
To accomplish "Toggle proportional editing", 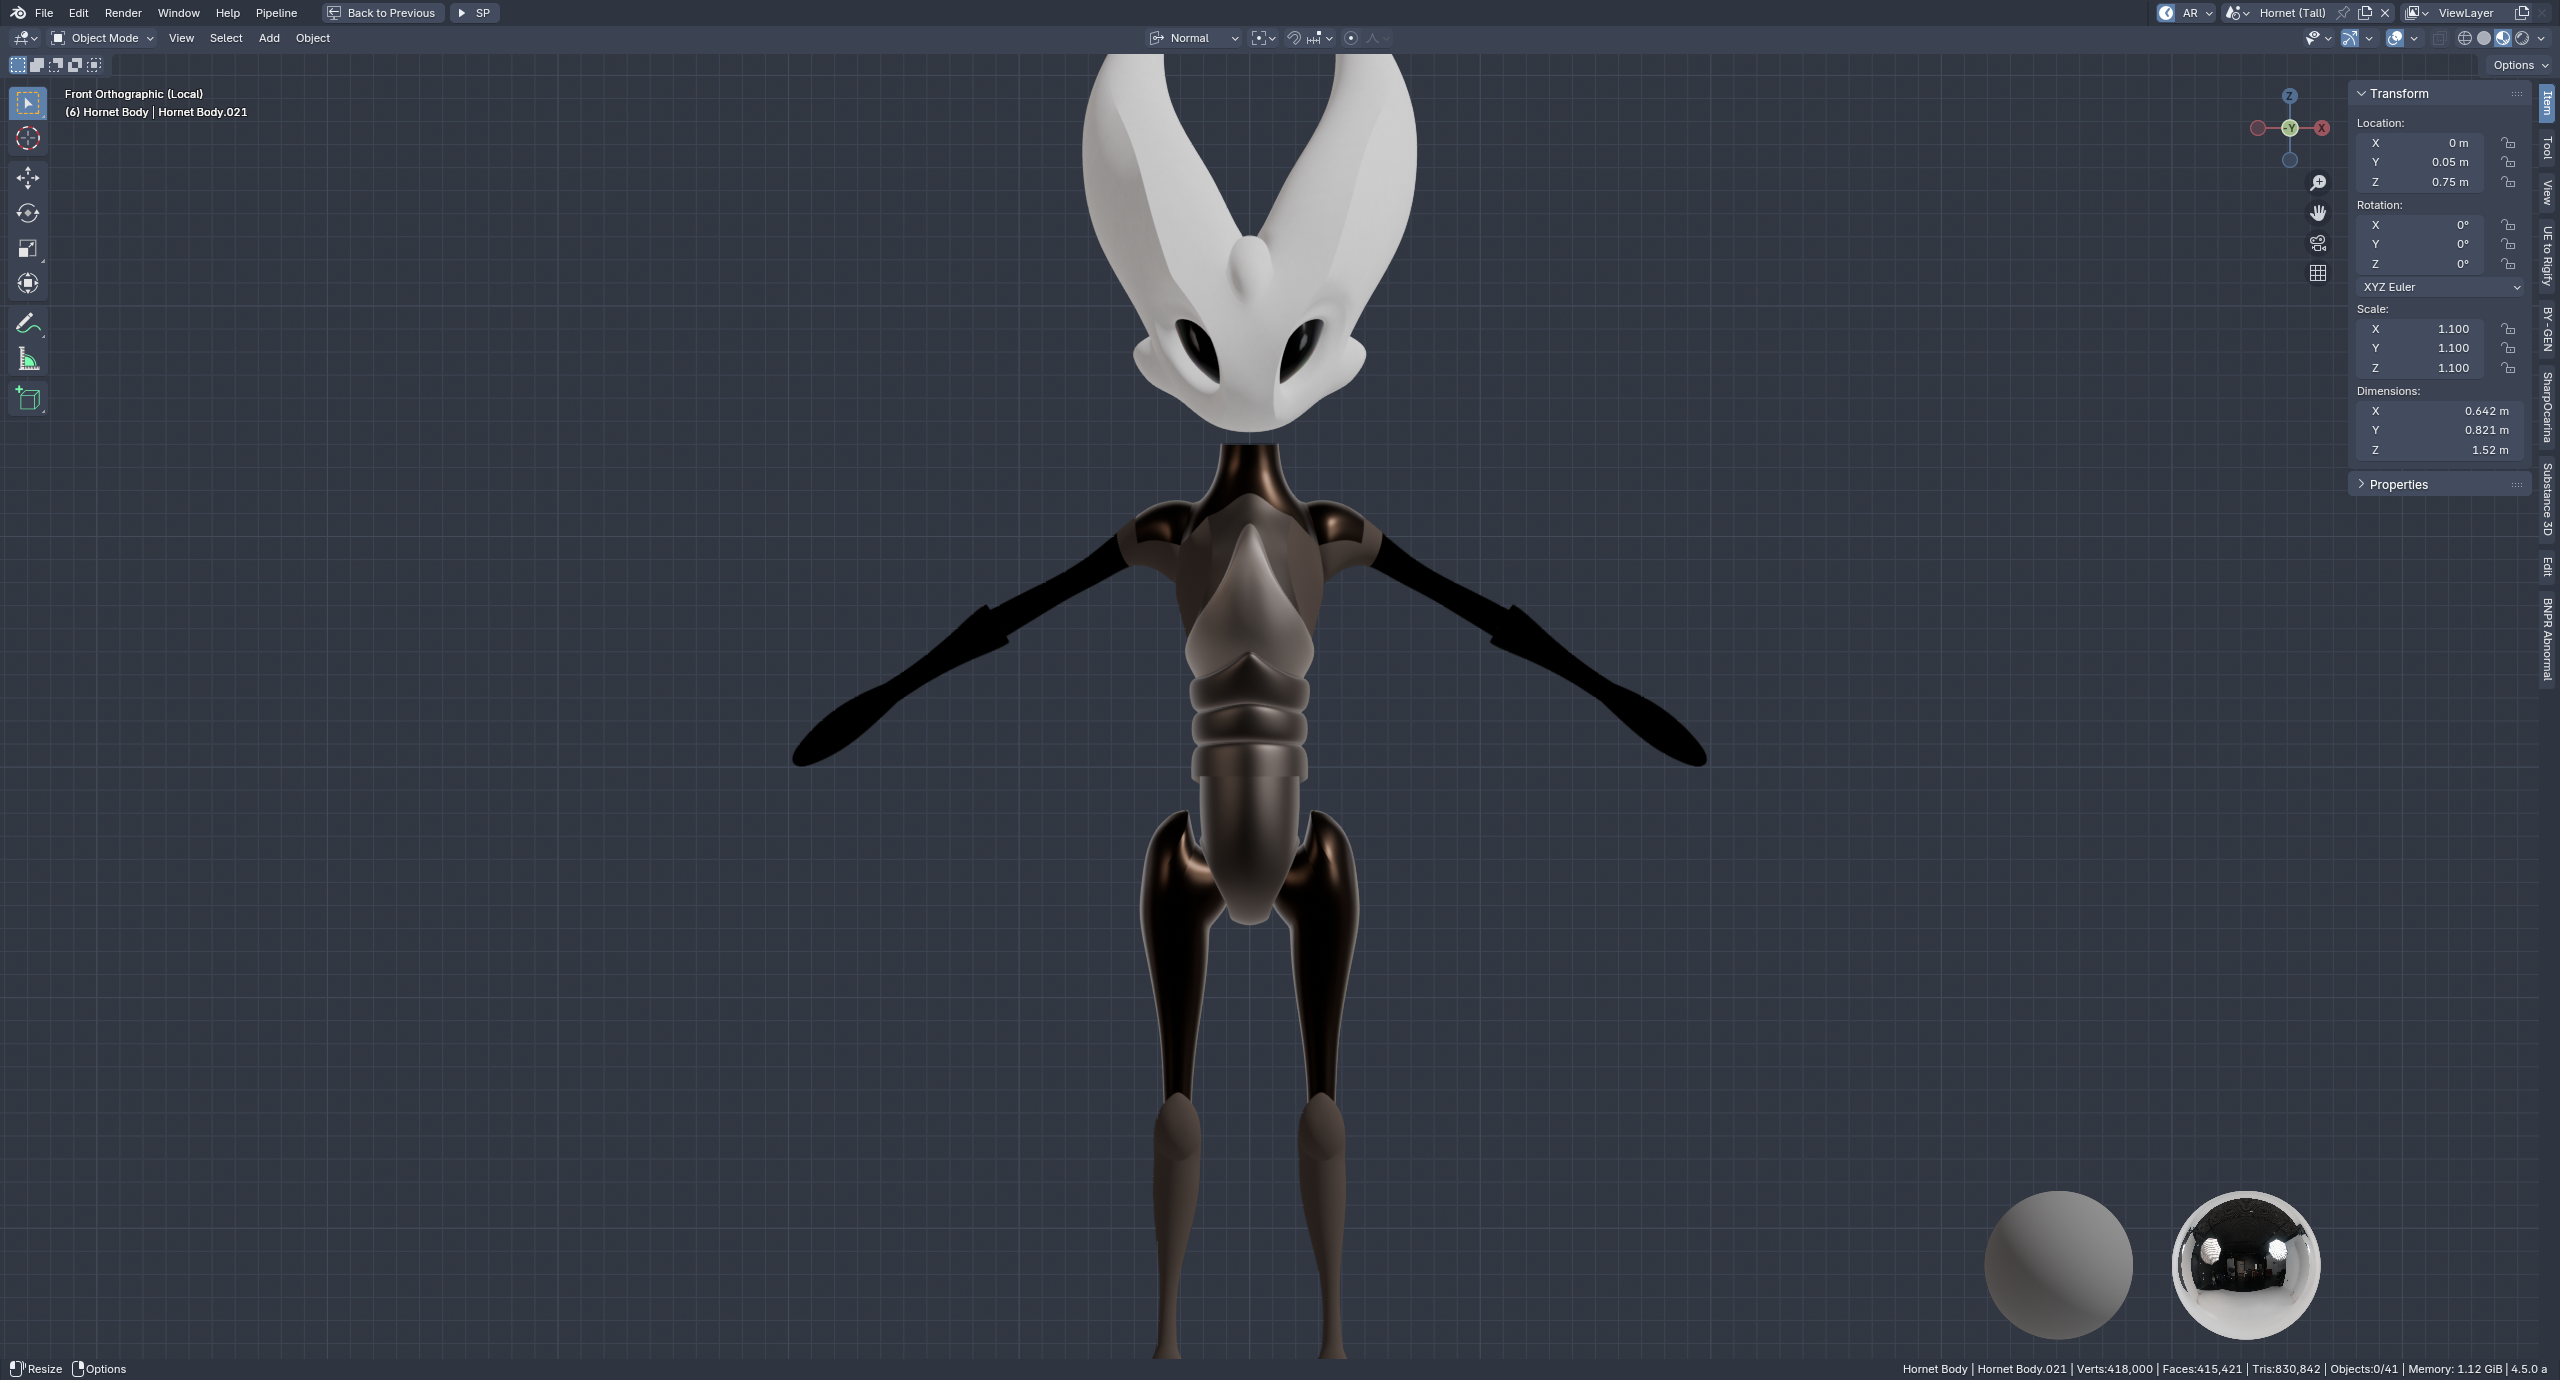I will coord(1351,38).
